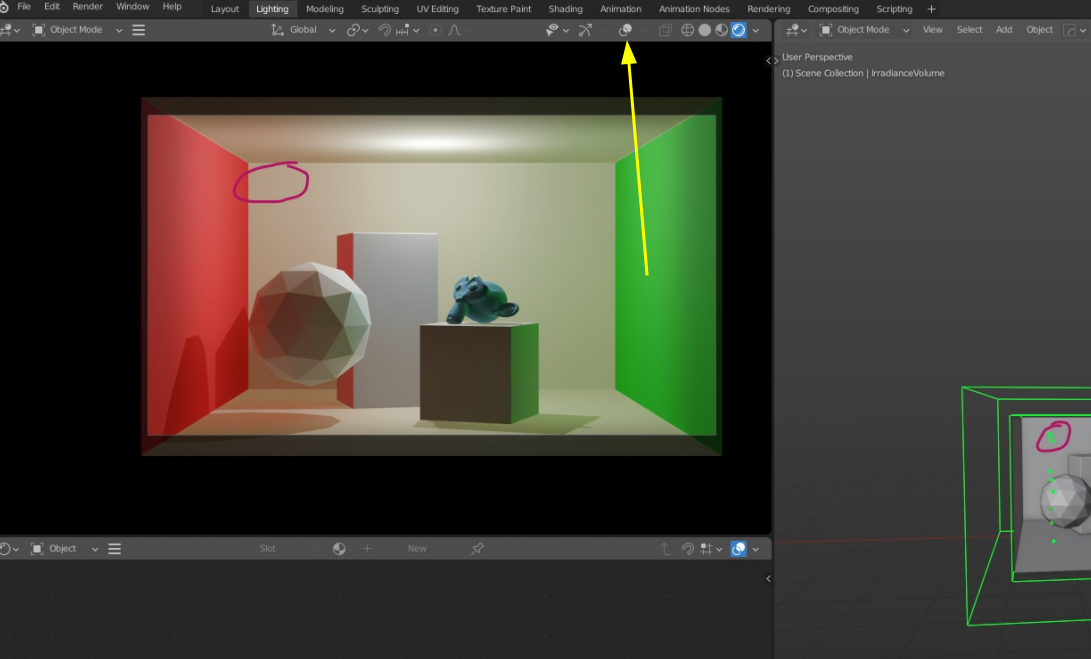Add a new workspace with plus button
1091x659 pixels.
pyautogui.click(x=931, y=9)
